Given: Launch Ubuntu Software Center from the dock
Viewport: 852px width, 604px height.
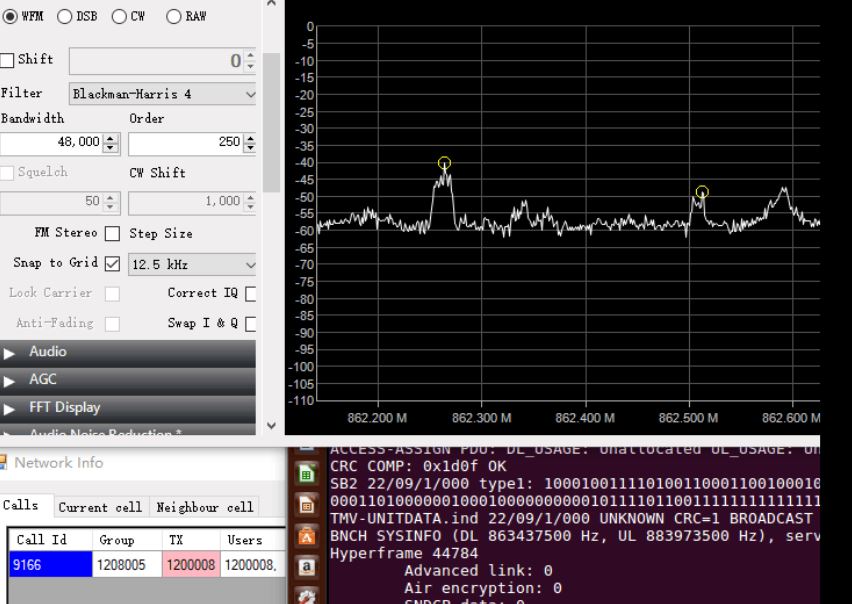Looking at the screenshot, I should pyautogui.click(x=306, y=537).
